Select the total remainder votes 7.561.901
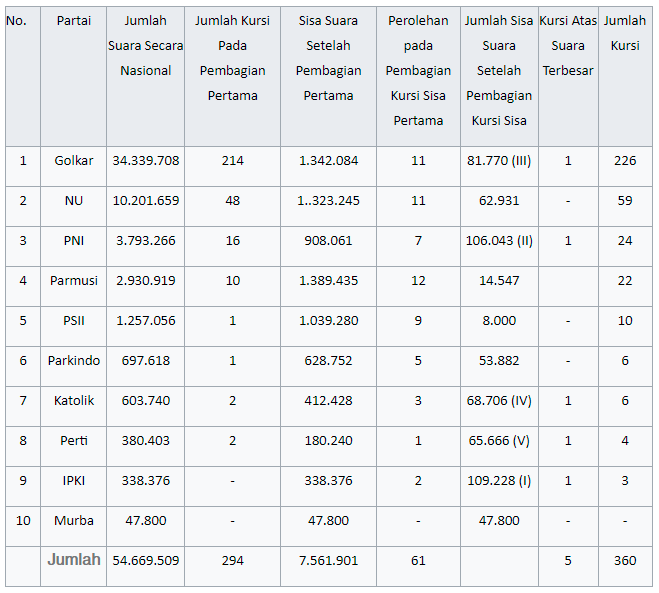The width and height of the screenshot is (659, 593). pyautogui.click(x=328, y=561)
